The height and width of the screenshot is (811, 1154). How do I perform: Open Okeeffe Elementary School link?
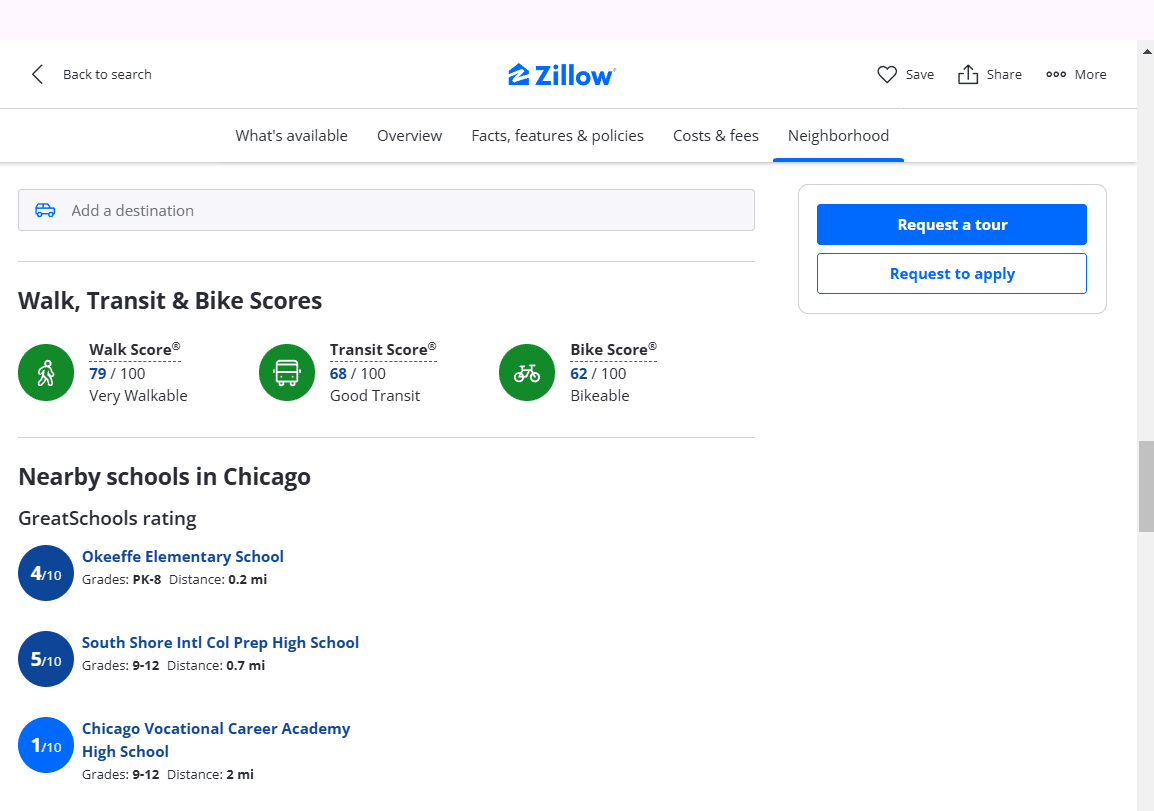click(x=183, y=556)
